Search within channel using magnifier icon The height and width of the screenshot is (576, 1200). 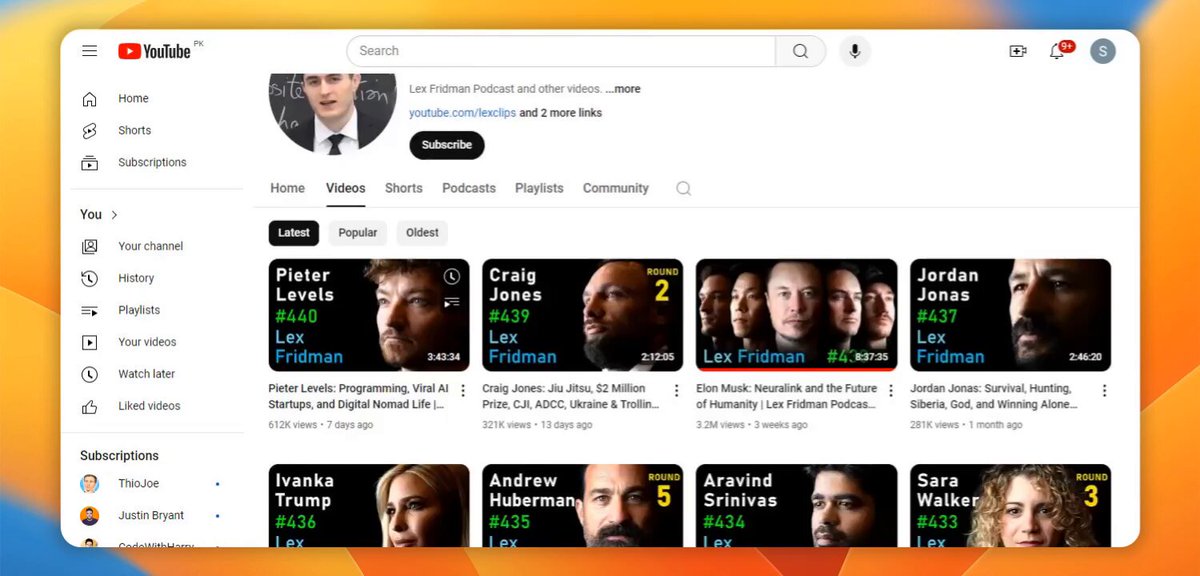click(x=684, y=188)
